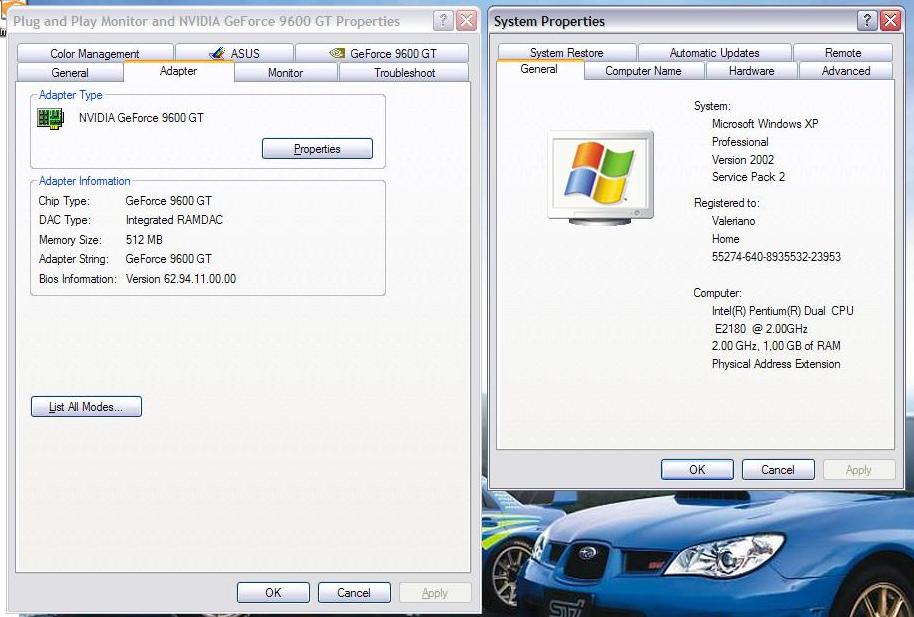Switch to the Automatic Updates tab

click(714, 53)
